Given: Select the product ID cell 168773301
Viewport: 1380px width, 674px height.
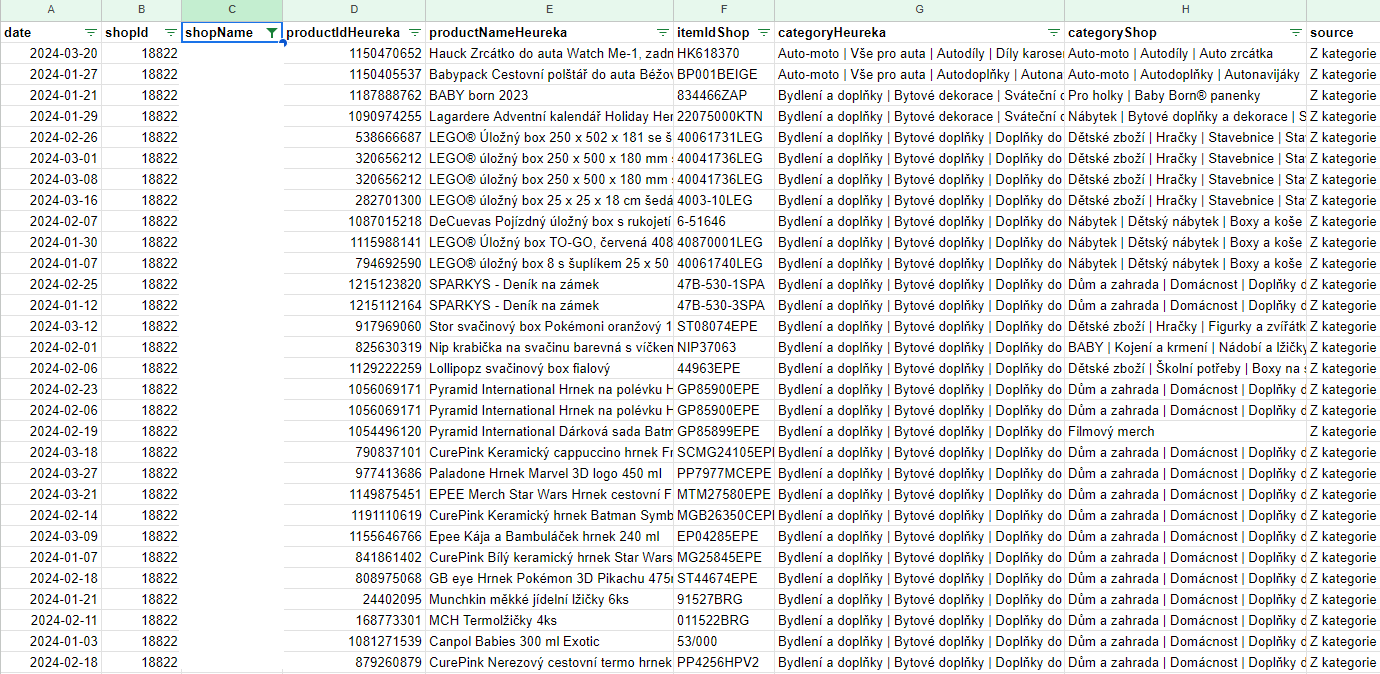Looking at the screenshot, I should click(355, 621).
